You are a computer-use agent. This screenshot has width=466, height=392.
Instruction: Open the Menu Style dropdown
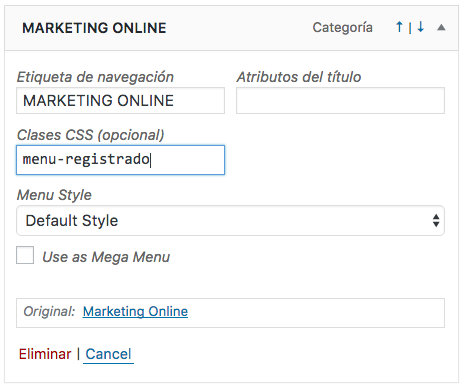[x=230, y=221]
